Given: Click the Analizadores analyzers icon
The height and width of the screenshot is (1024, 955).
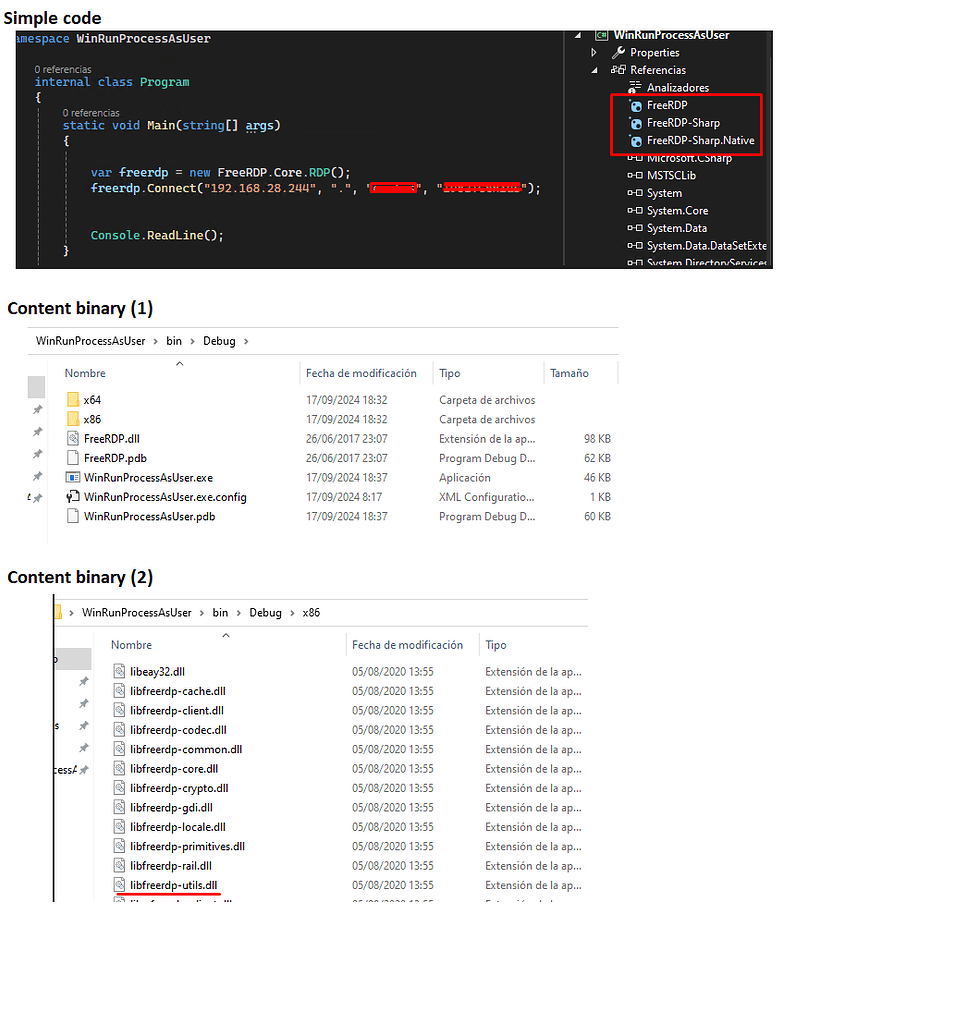Looking at the screenshot, I should click(x=637, y=87).
